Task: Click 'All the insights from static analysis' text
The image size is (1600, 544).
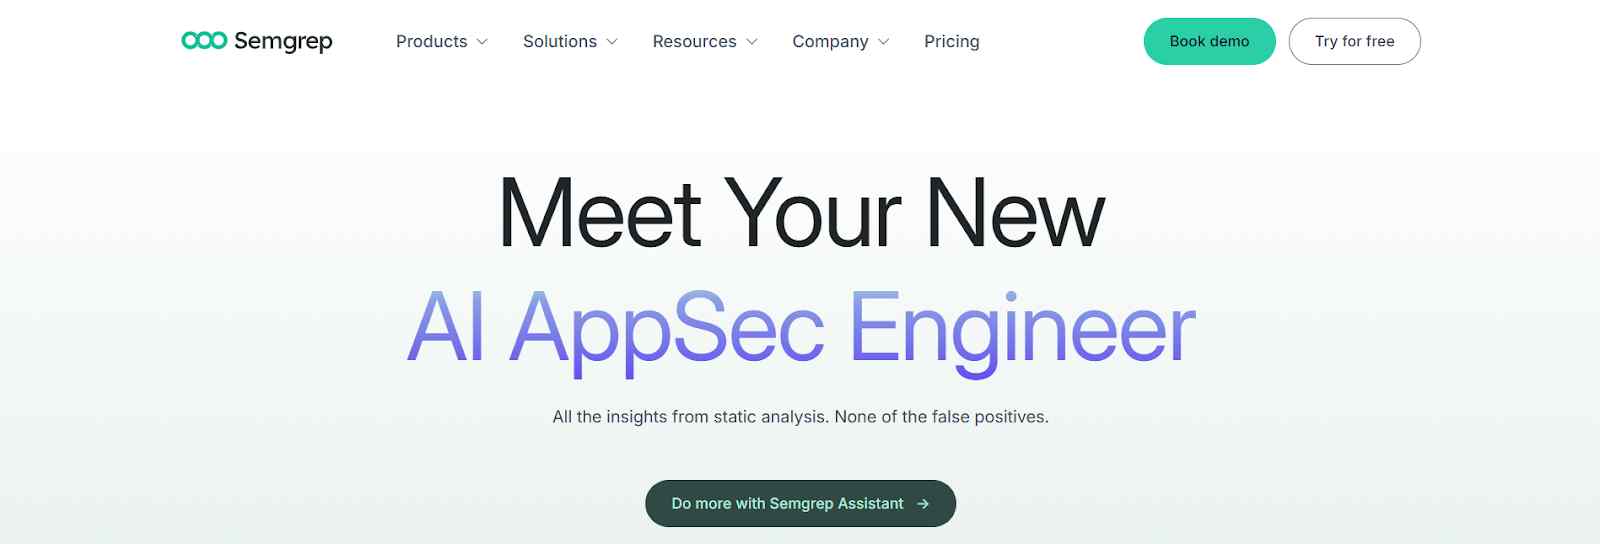Action: pyautogui.click(x=690, y=417)
